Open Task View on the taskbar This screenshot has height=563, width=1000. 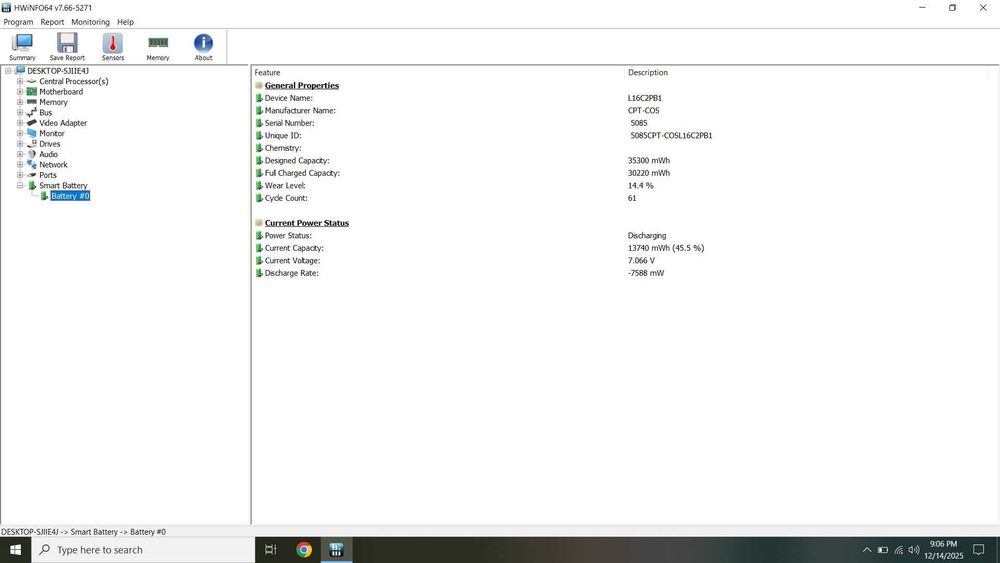[x=270, y=550]
